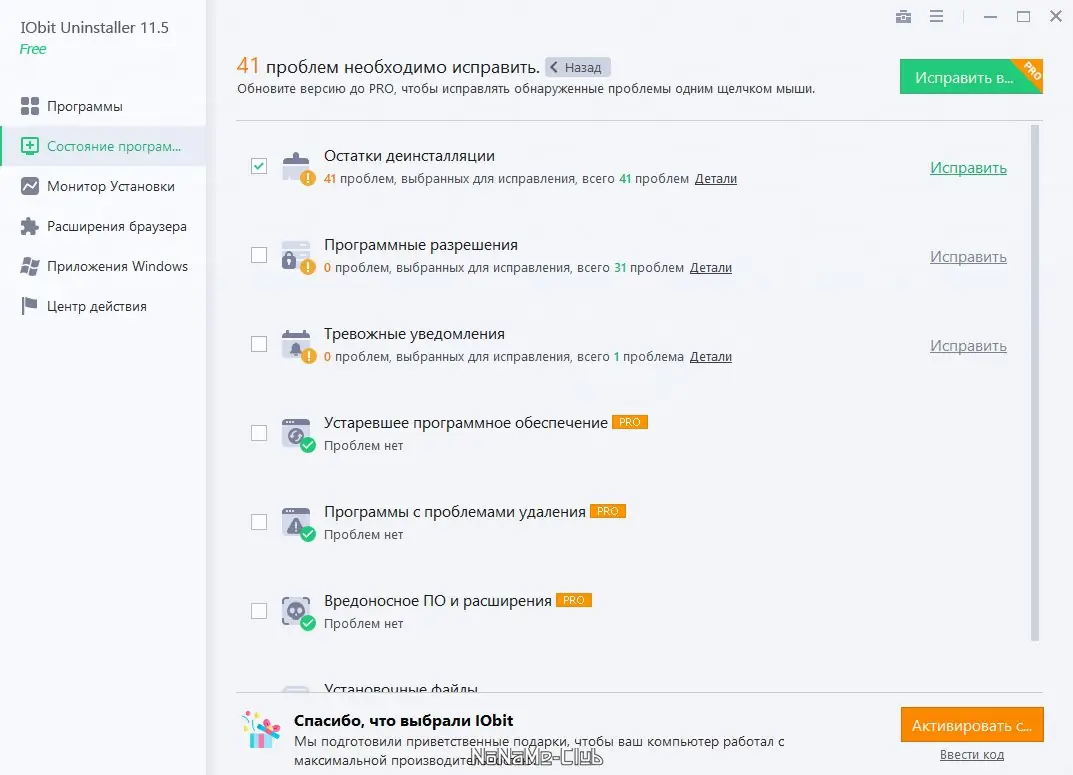The width and height of the screenshot is (1073, 775).
Task: Click Исправить link for Тревожные уведомления
Action: (x=968, y=345)
